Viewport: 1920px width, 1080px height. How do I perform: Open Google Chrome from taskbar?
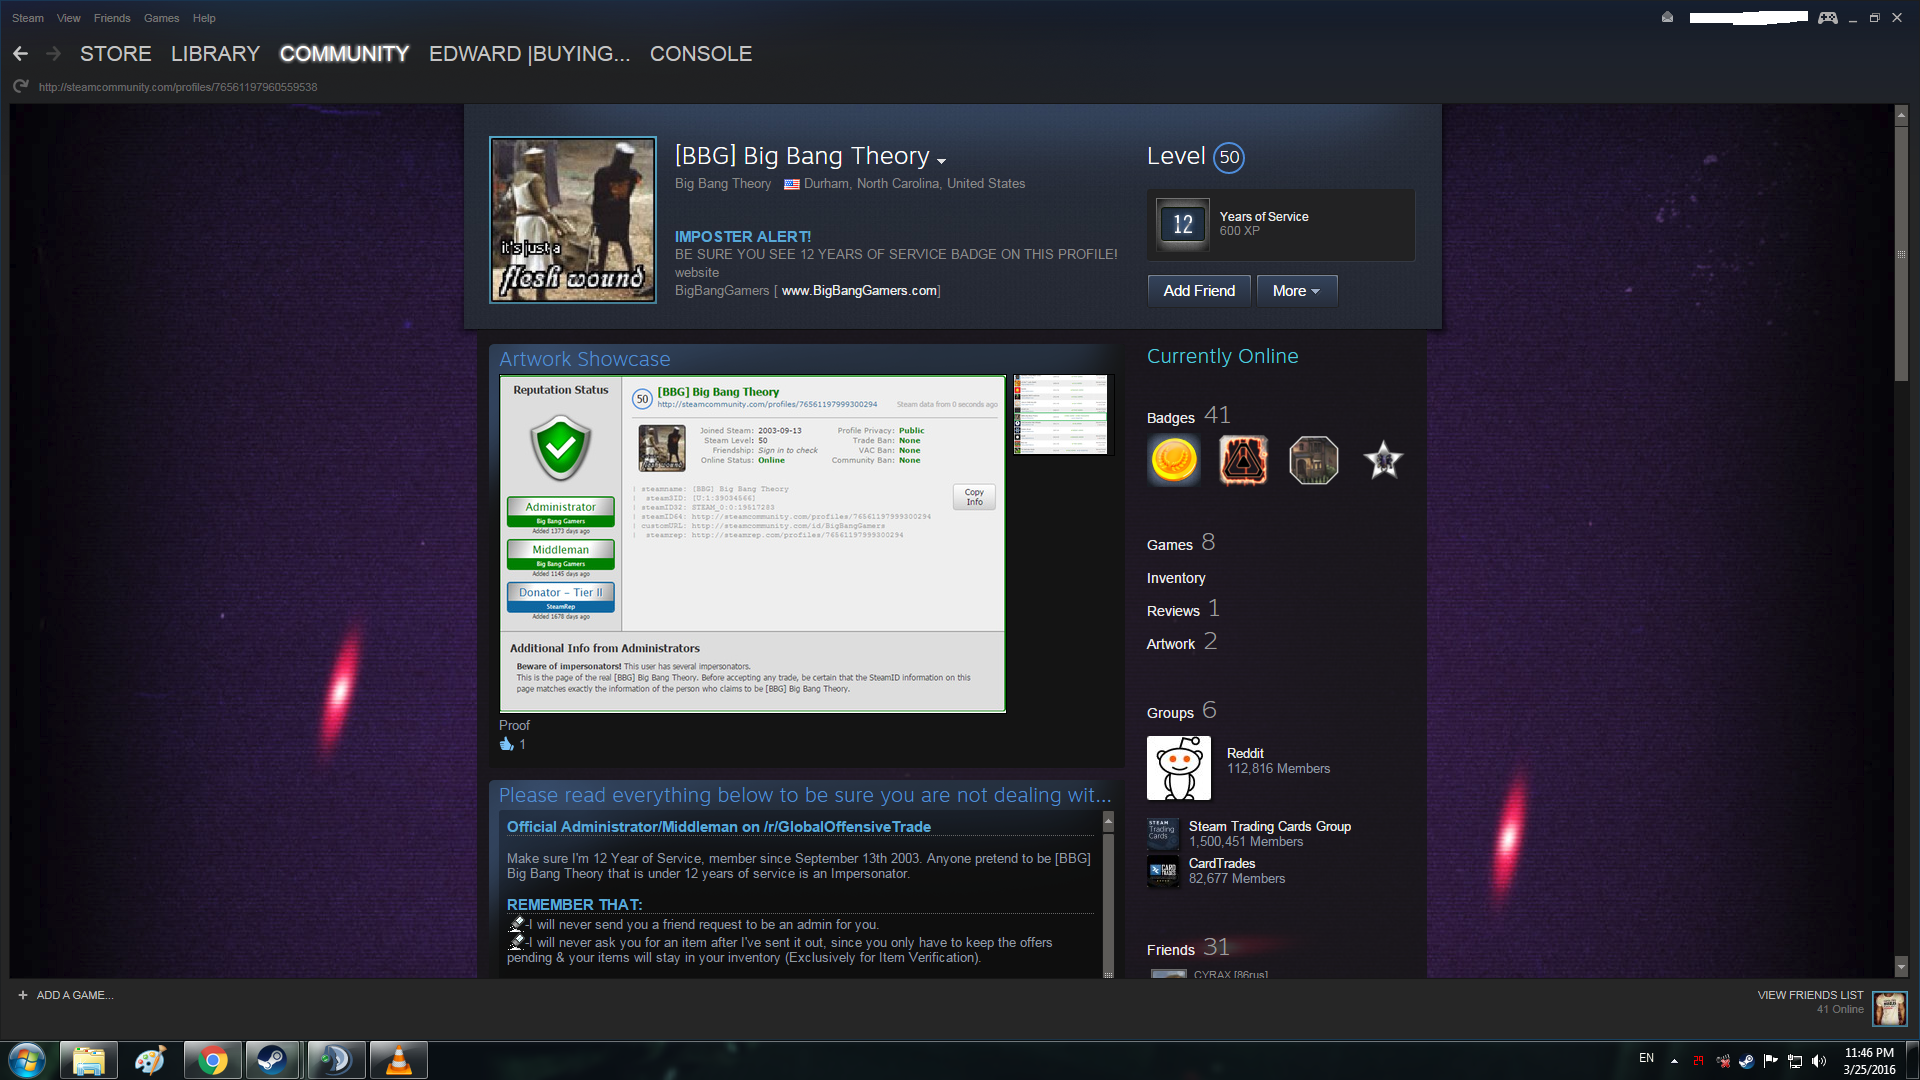212,1060
